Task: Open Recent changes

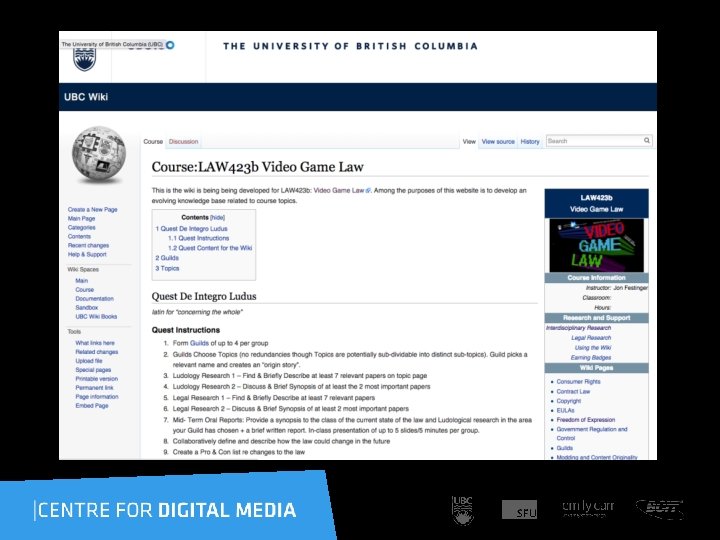Action: point(89,245)
